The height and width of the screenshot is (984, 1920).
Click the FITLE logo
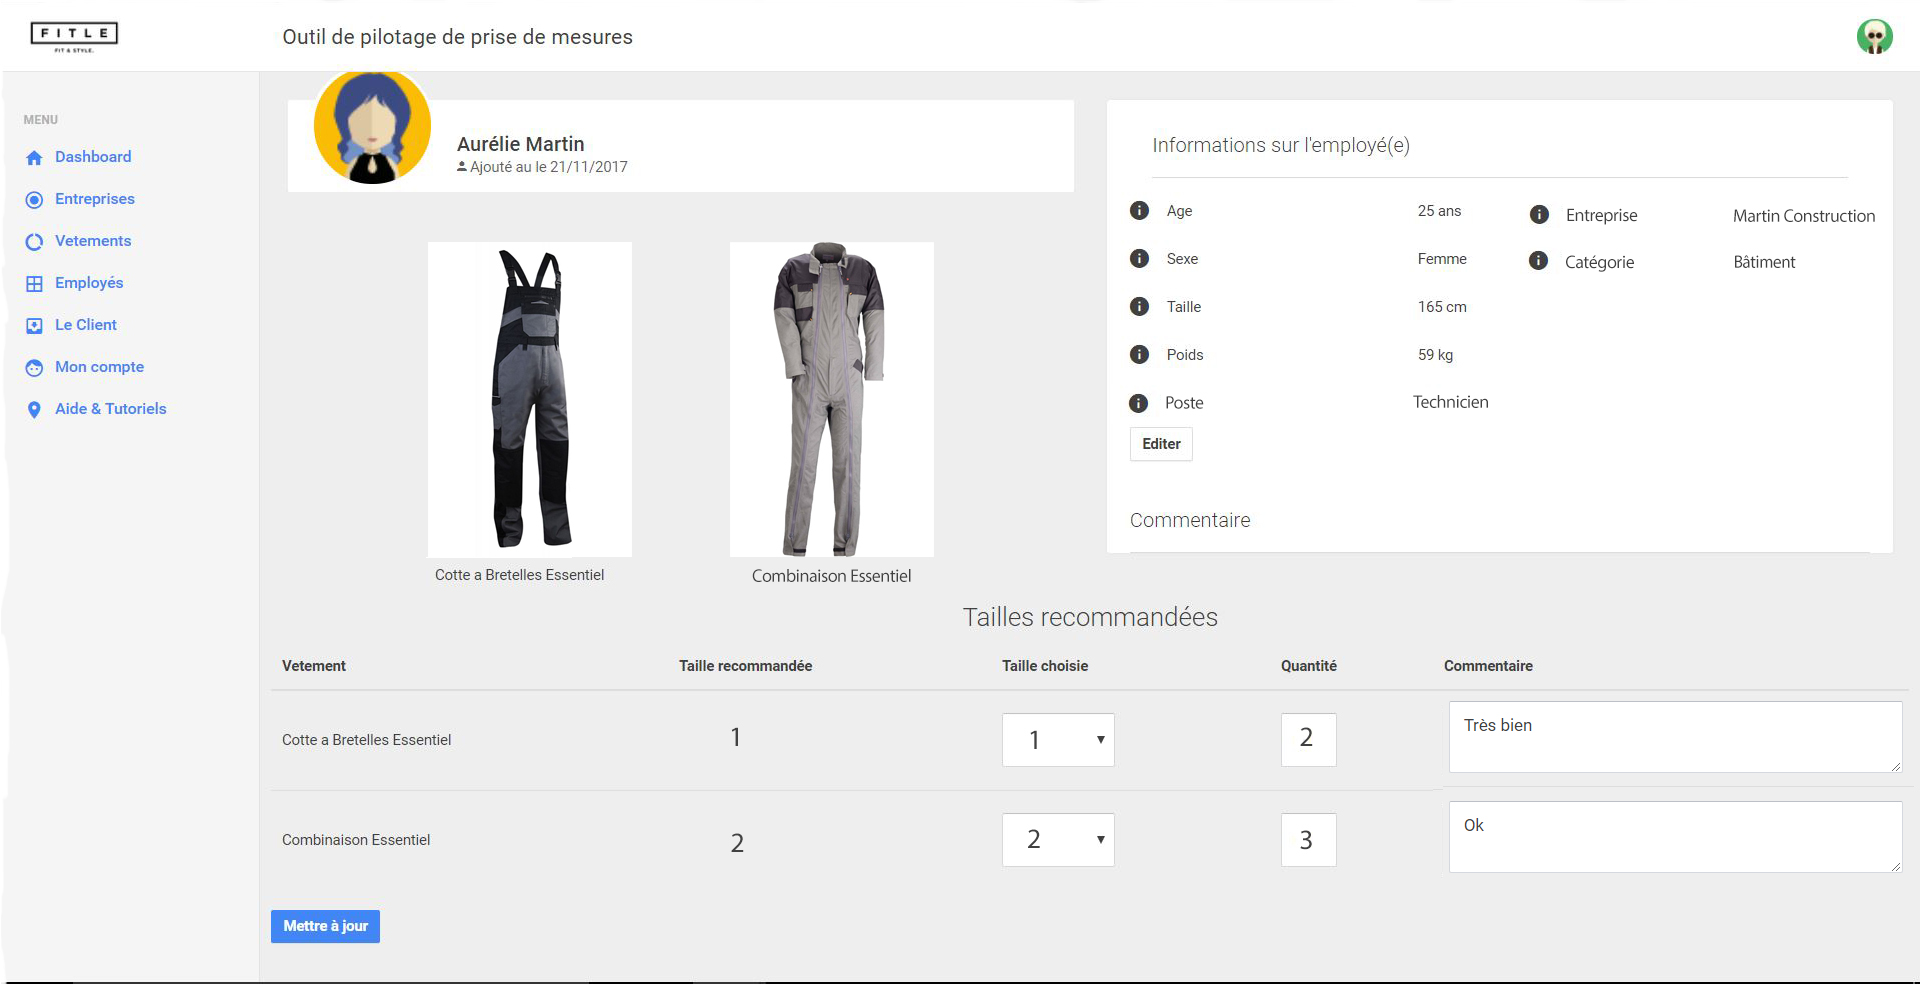(74, 36)
